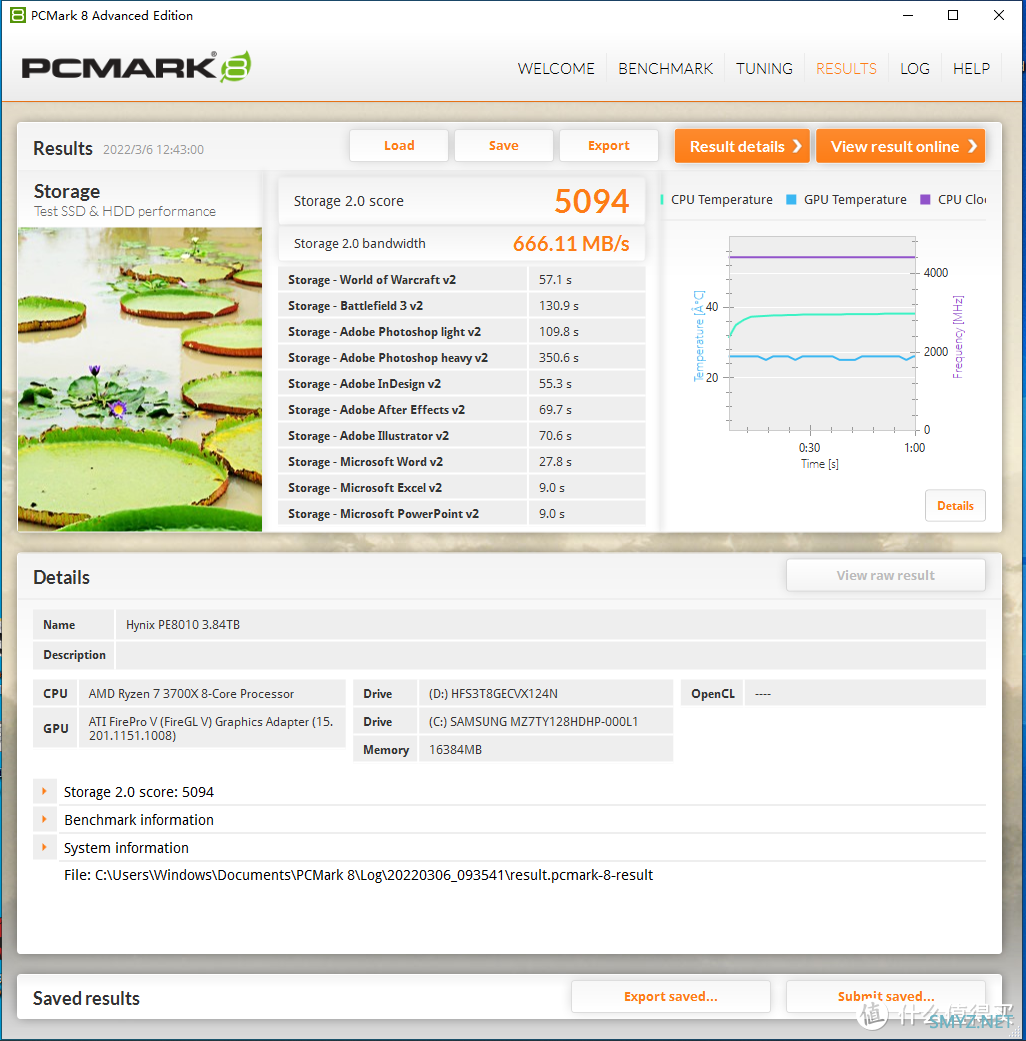Expand the Benchmark information section
This screenshot has width=1026, height=1041.
44,819
